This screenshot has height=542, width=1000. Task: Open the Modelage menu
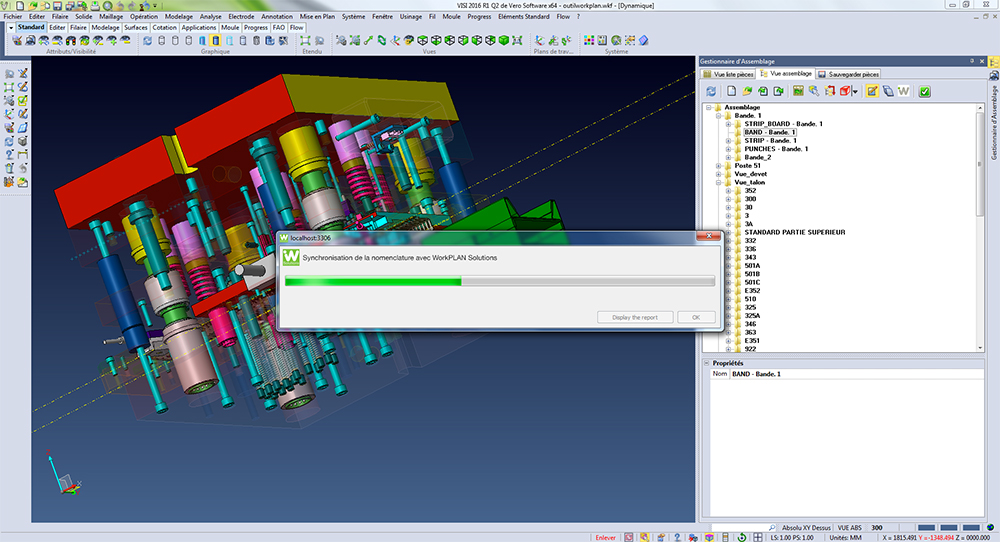point(179,17)
